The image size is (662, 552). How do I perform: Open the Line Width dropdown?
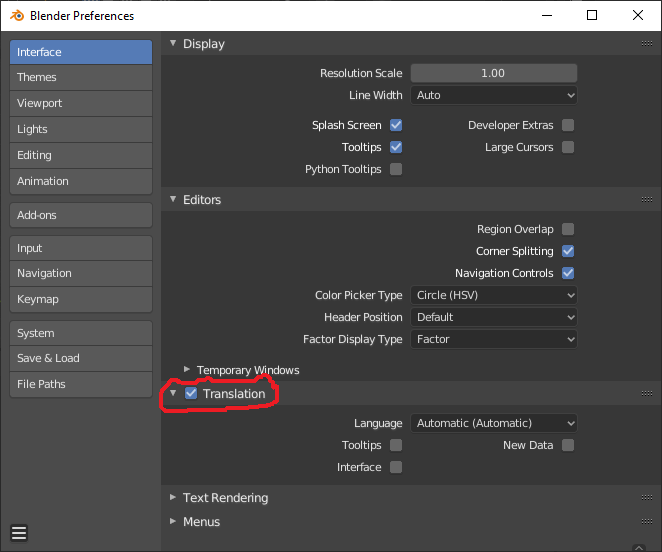494,95
